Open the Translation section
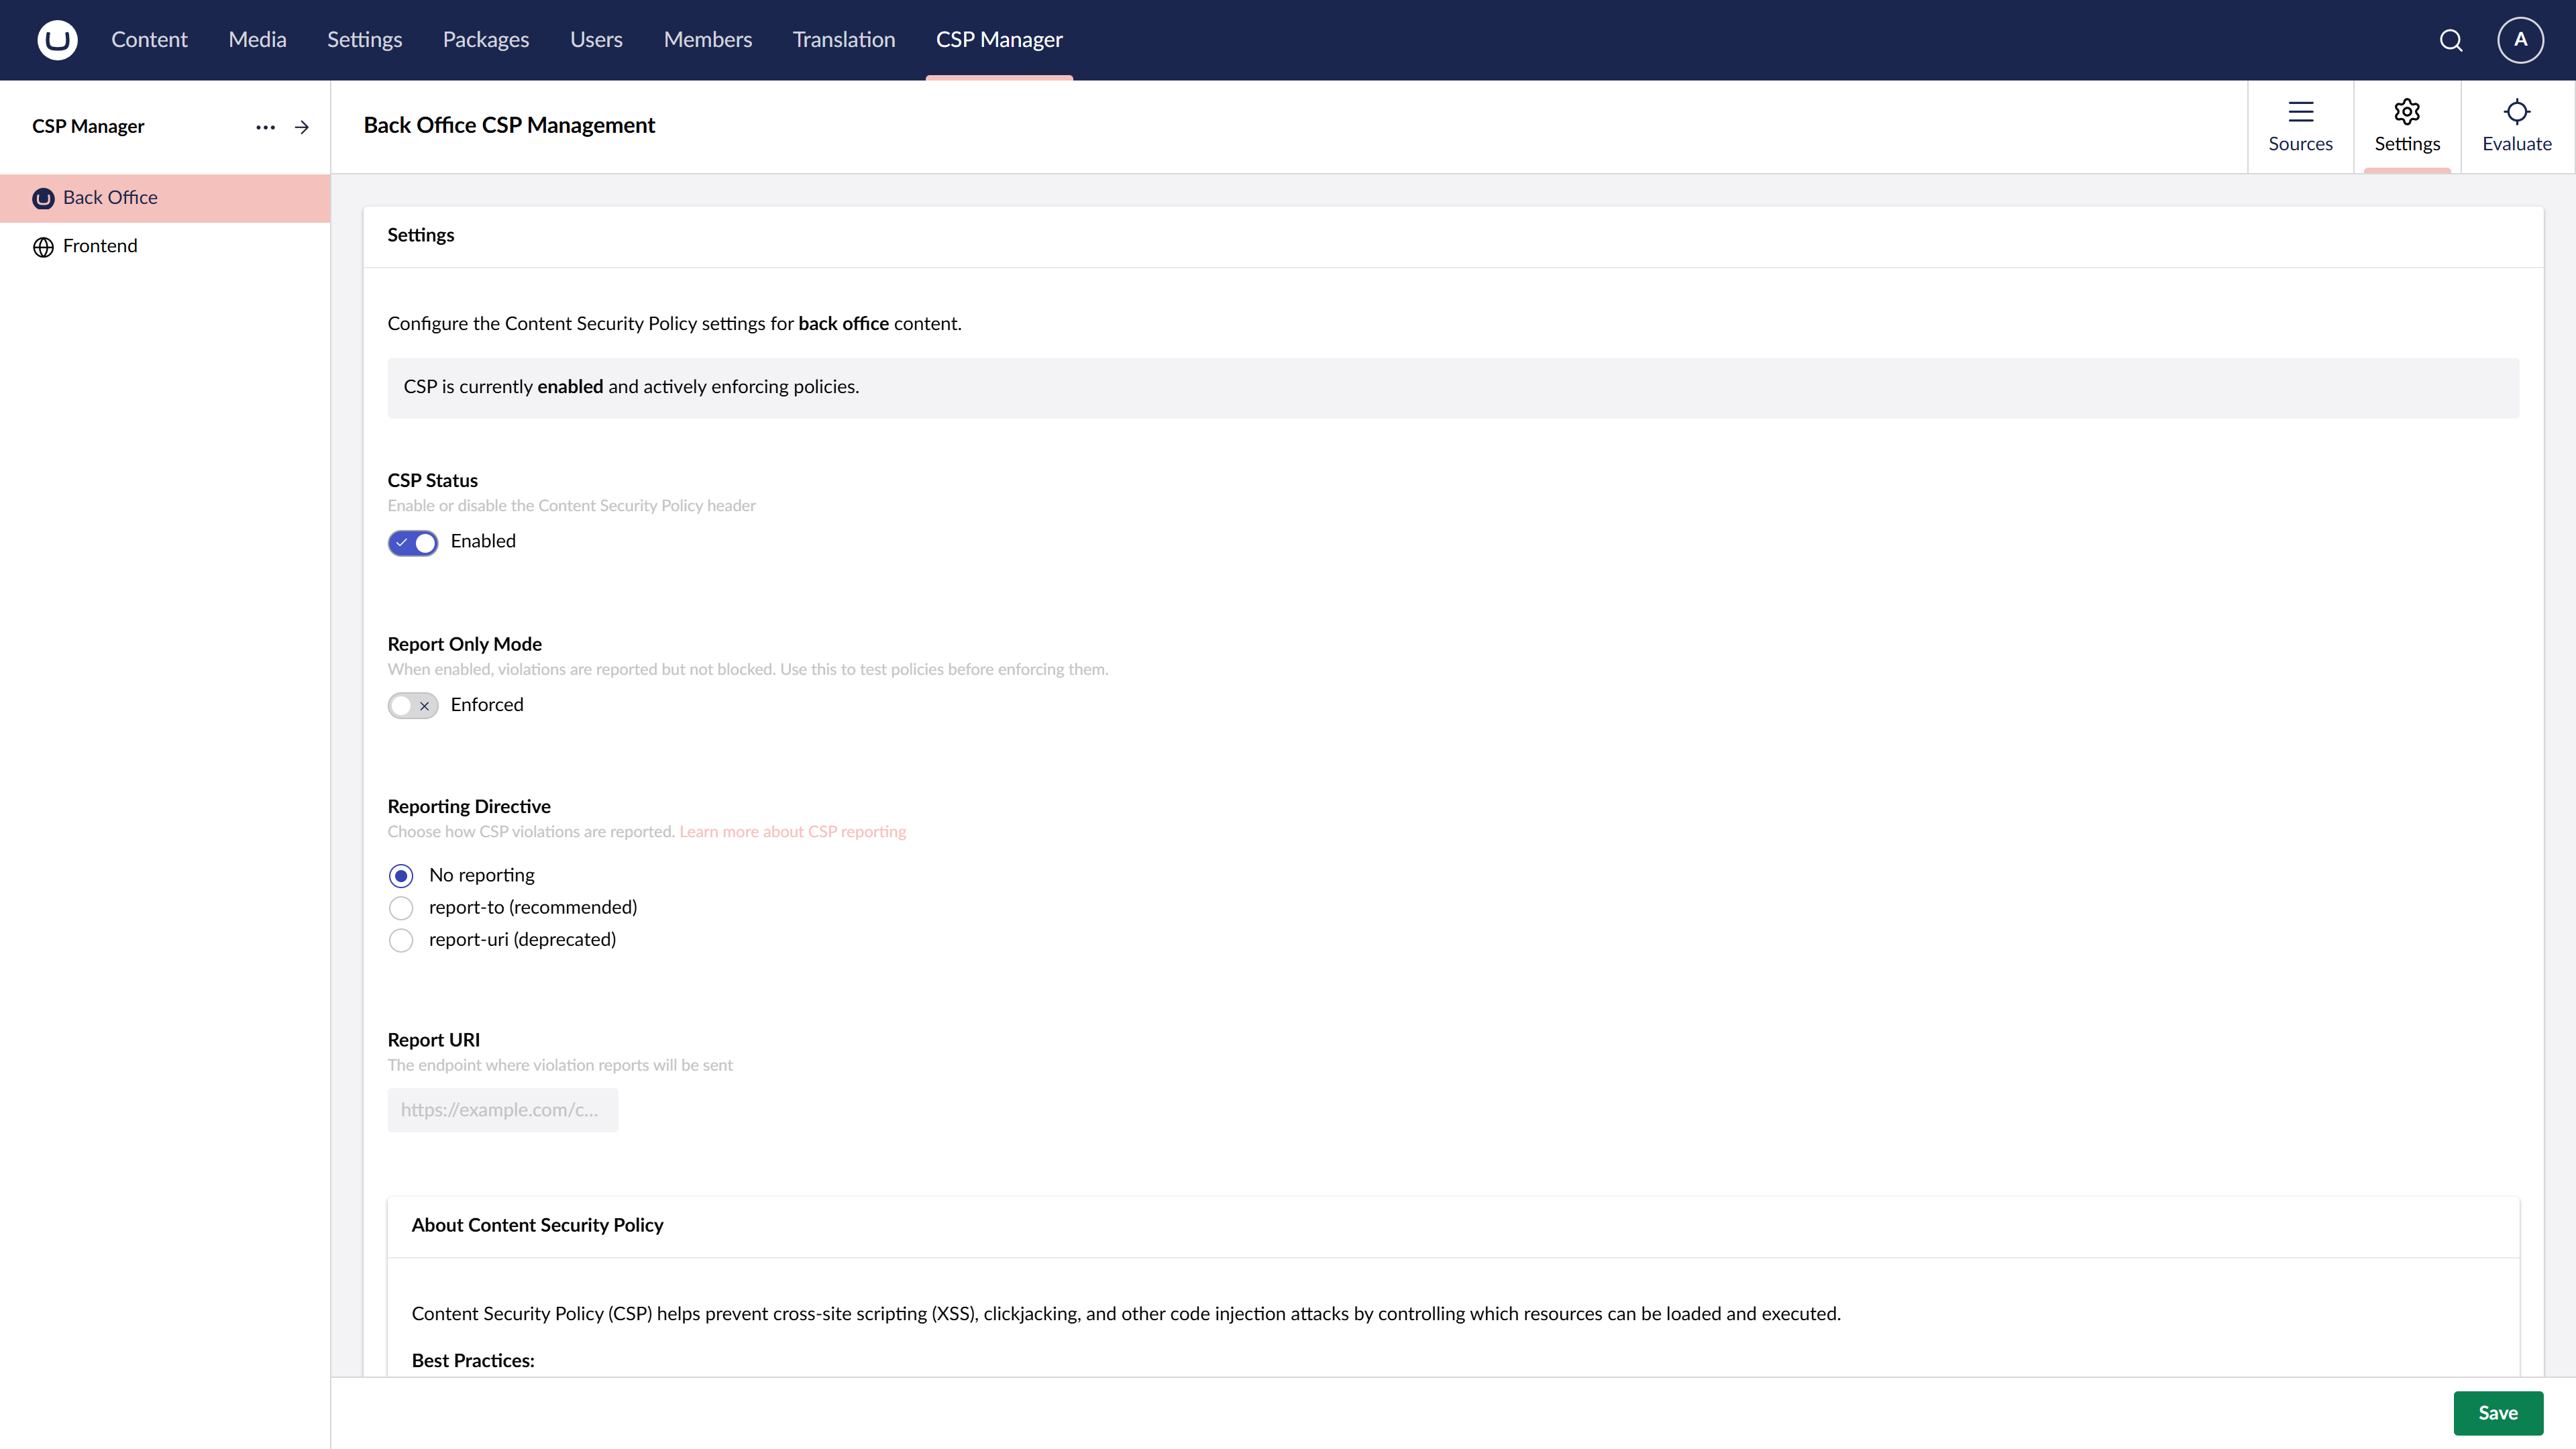 pyautogui.click(x=843, y=40)
